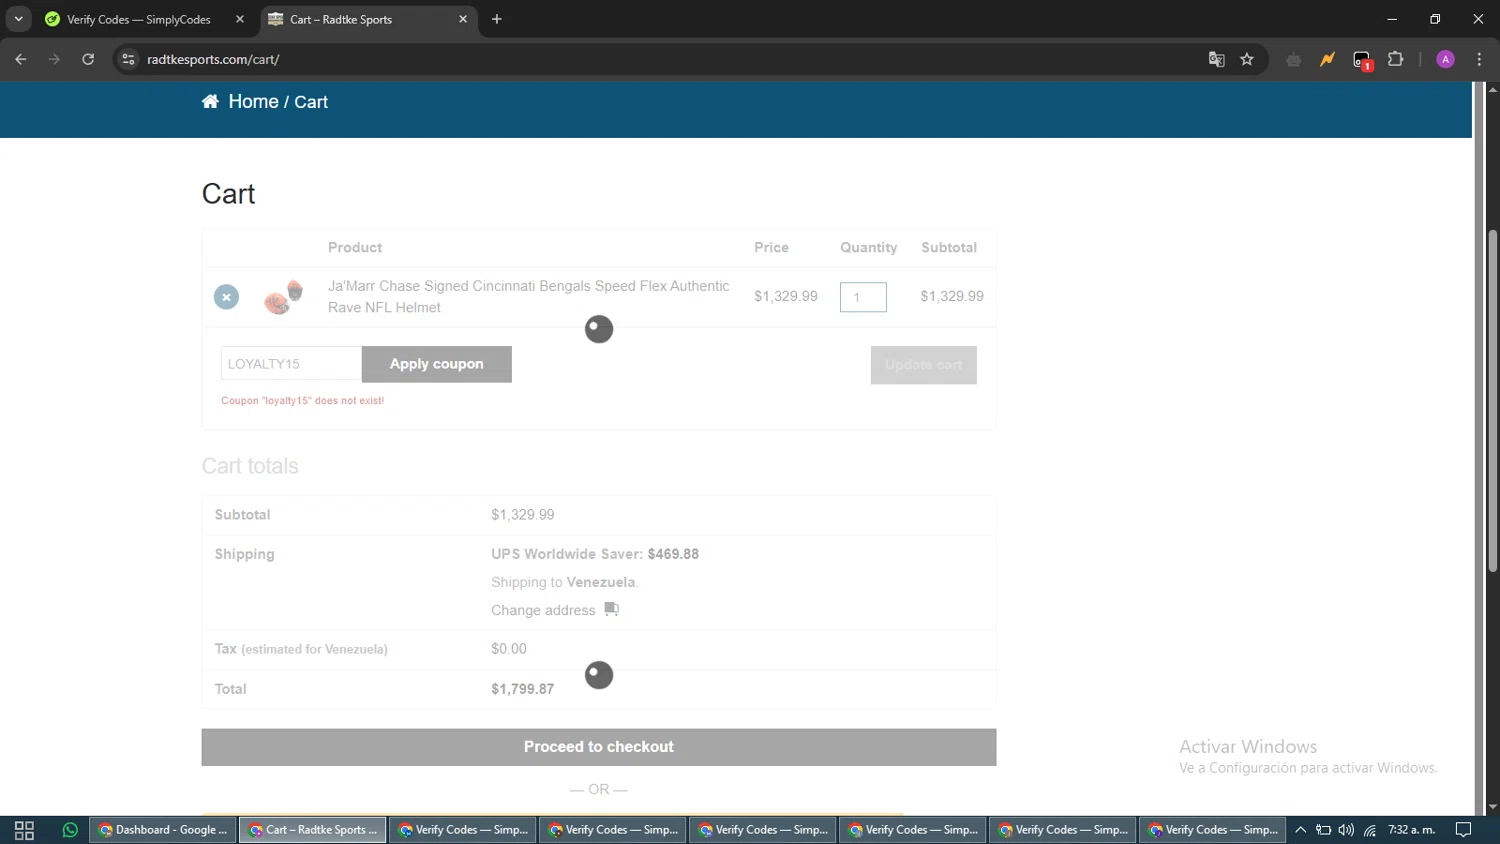This screenshot has width=1500, height=844.
Task: Click the Tax value $0.00
Action: tap(509, 649)
